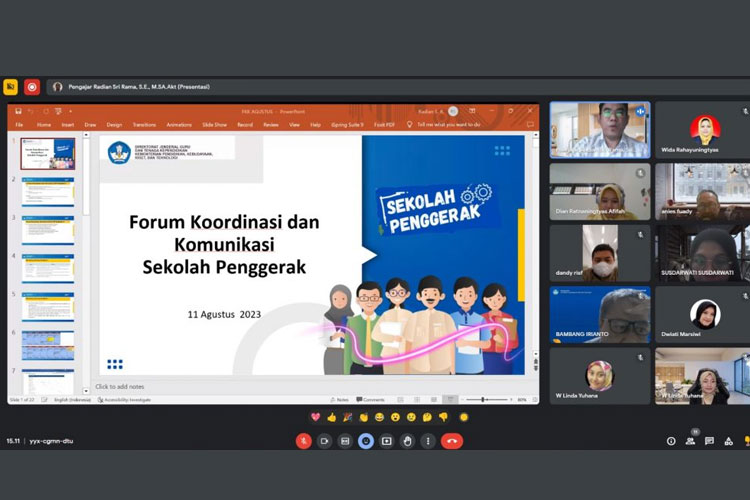Open the present screen option
This screenshot has width=750, height=500.
pyautogui.click(x=387, y=441)
